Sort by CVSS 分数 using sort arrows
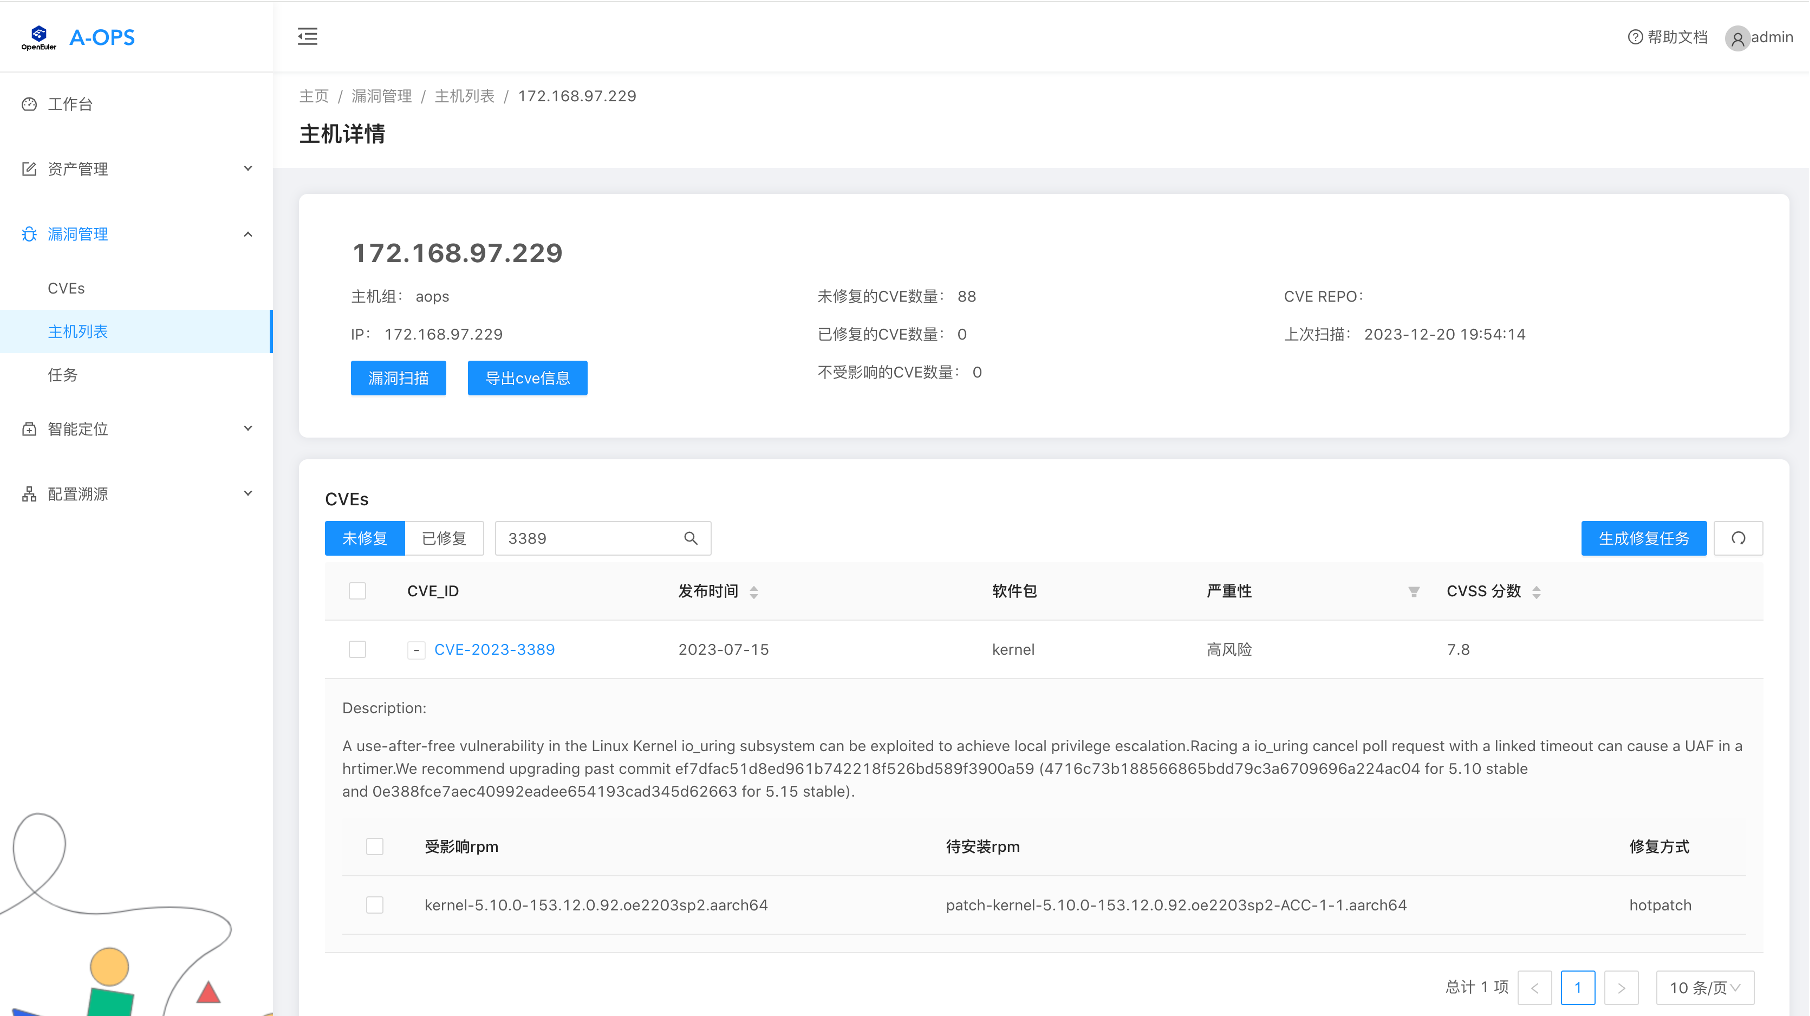This screenshot has width=1810, height=1016. 1536,592
